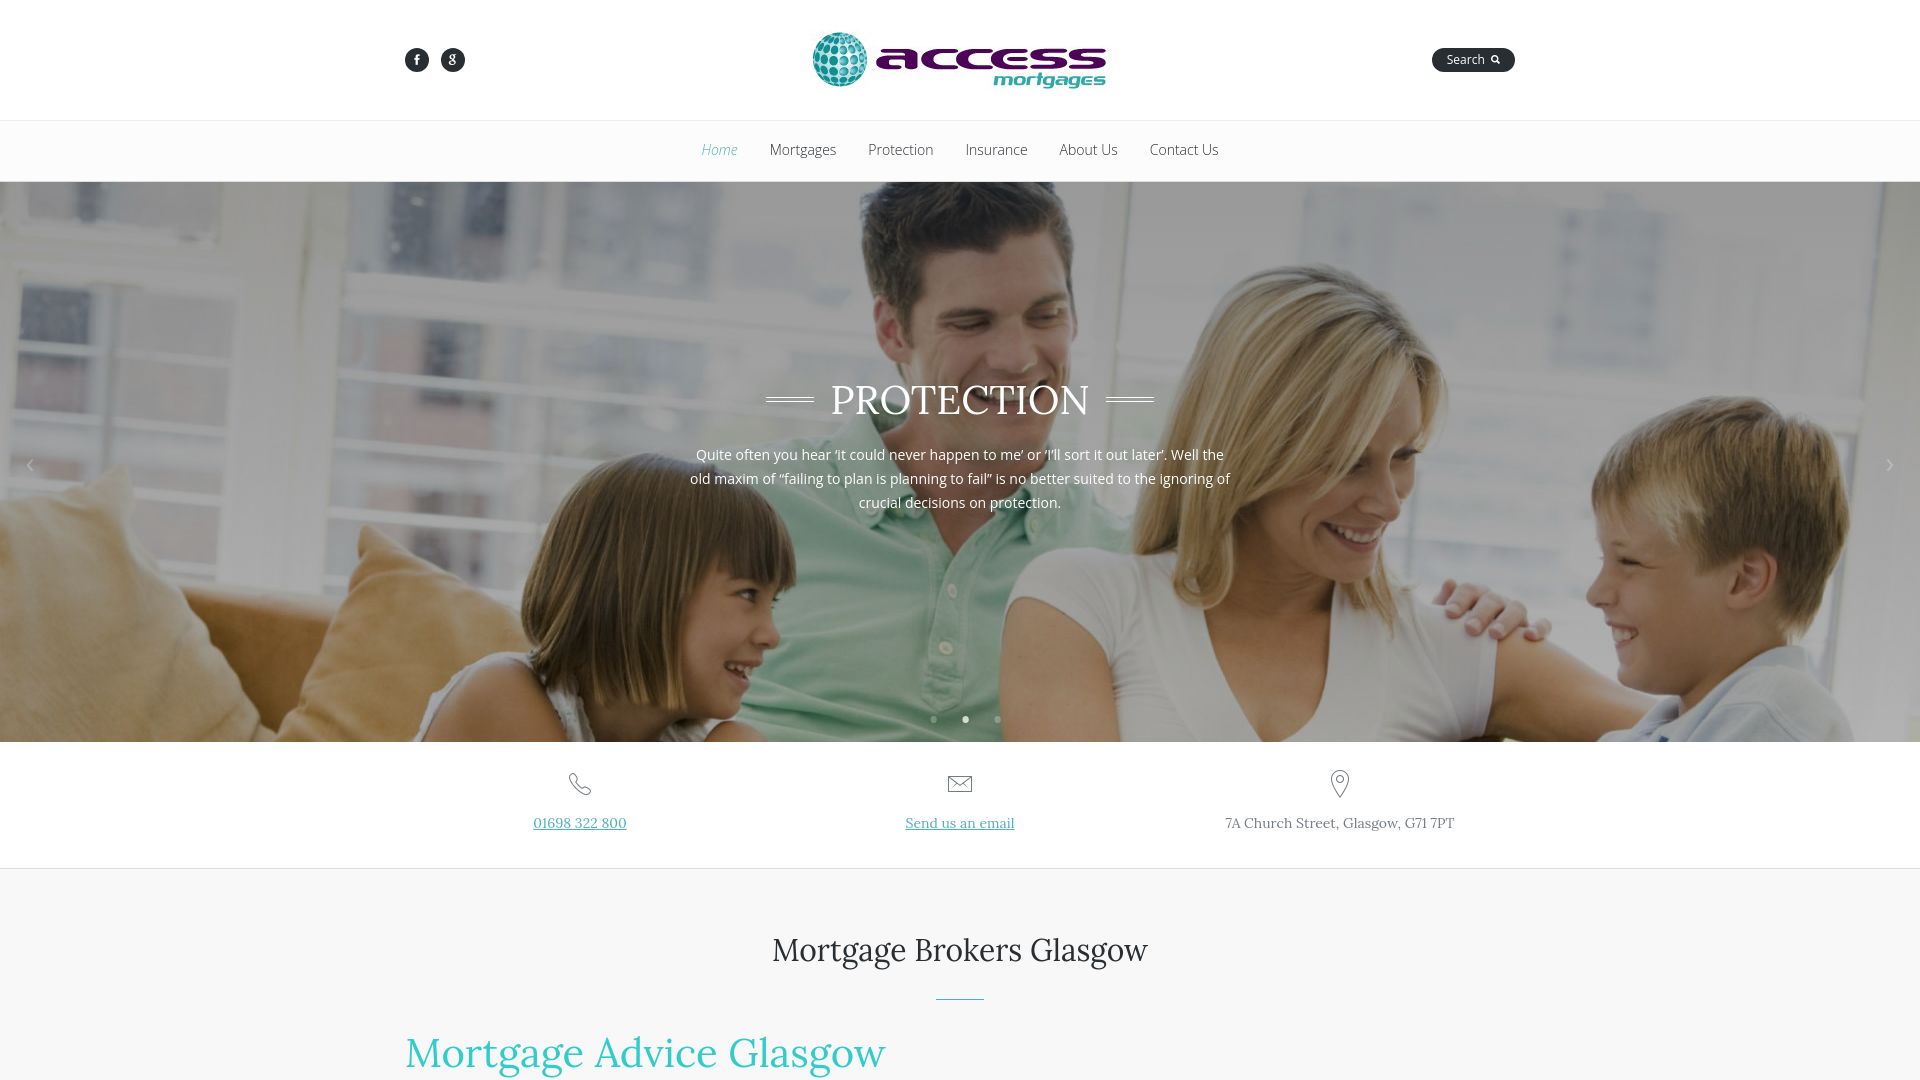Expand the Mortgages navigation menu
Screen dimensions: 1920x1080
click(x=802, y=149)
